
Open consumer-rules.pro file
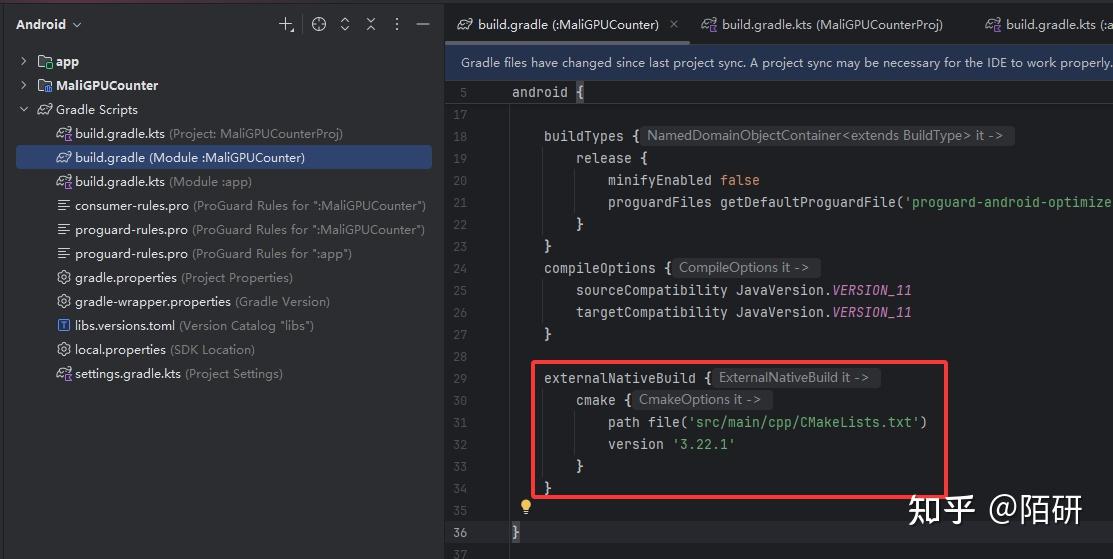tap(241, 206)
